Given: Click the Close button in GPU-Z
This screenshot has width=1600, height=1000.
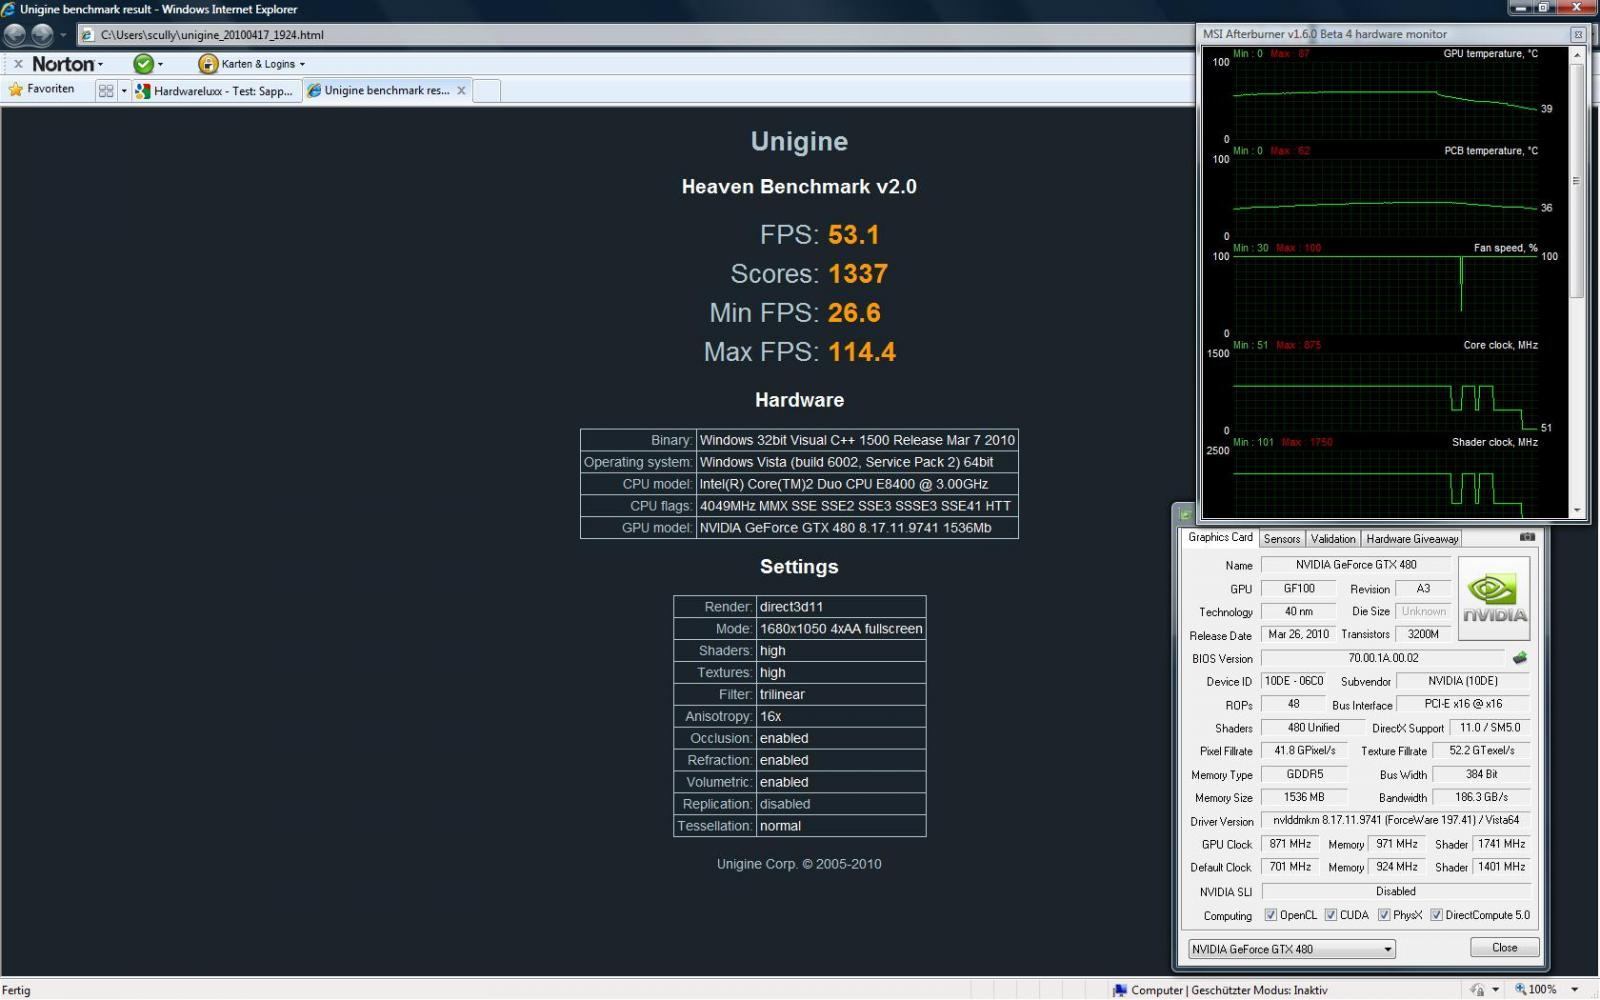Looking at the screenshot, I should tap(1504, 948).
